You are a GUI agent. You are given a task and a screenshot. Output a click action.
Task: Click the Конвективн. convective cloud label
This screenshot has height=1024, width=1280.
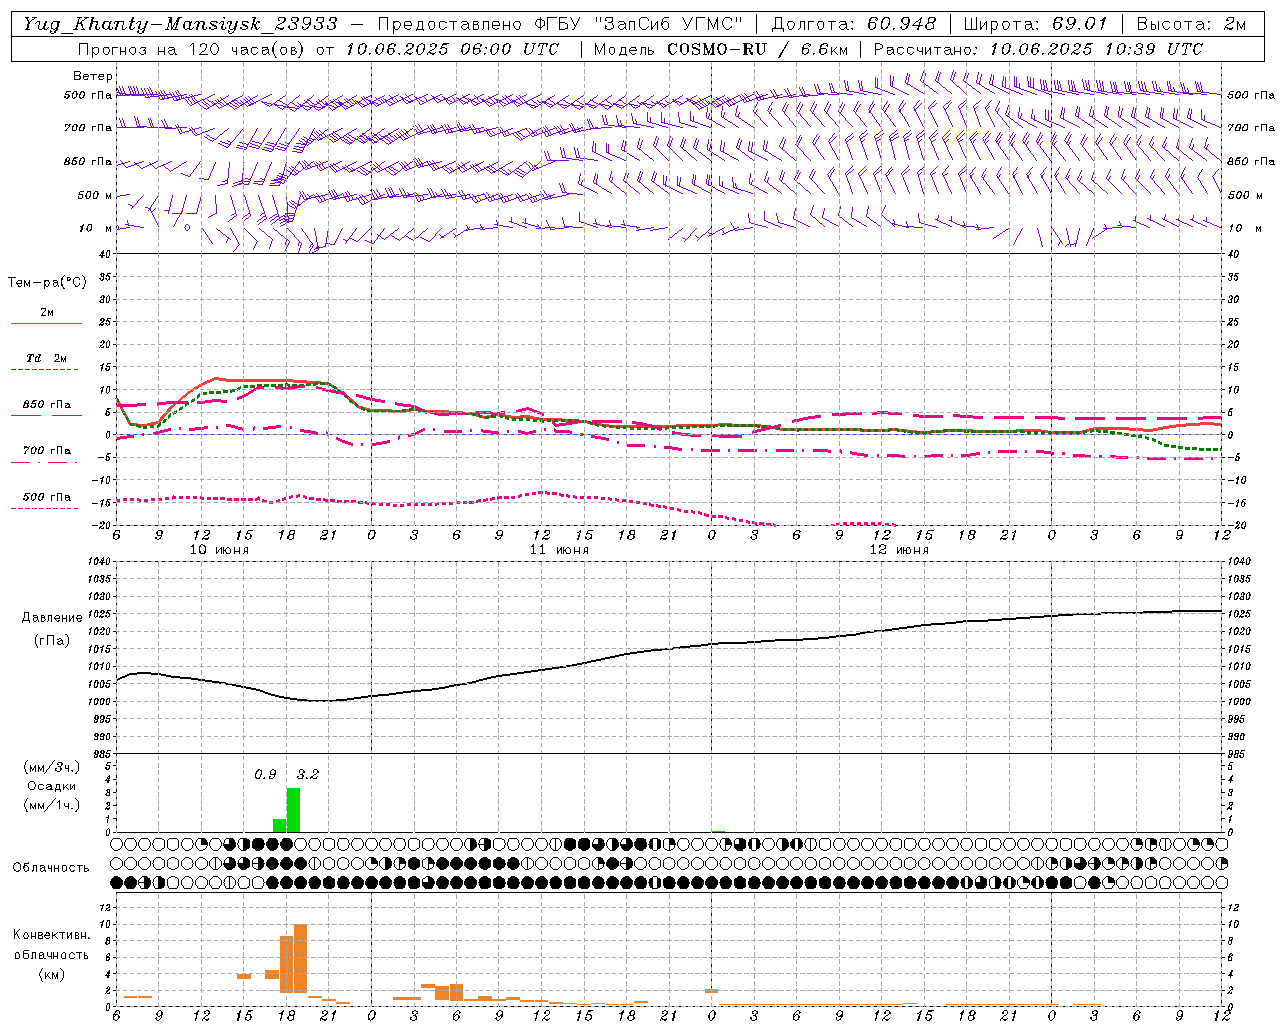[x=51, y=935]
